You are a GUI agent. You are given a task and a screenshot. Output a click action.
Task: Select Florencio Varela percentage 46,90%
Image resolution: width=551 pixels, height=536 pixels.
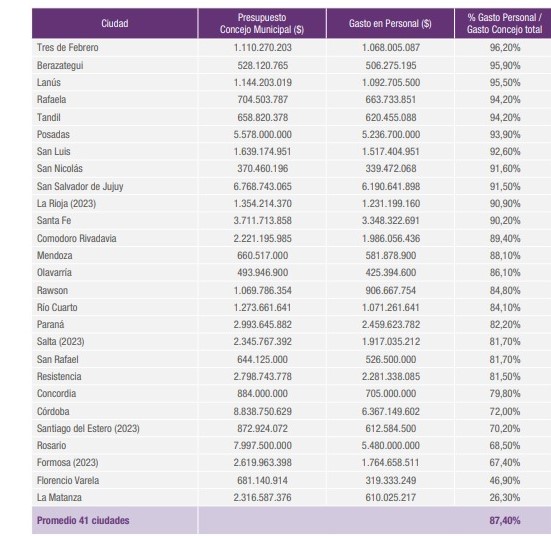coord(505,480)
